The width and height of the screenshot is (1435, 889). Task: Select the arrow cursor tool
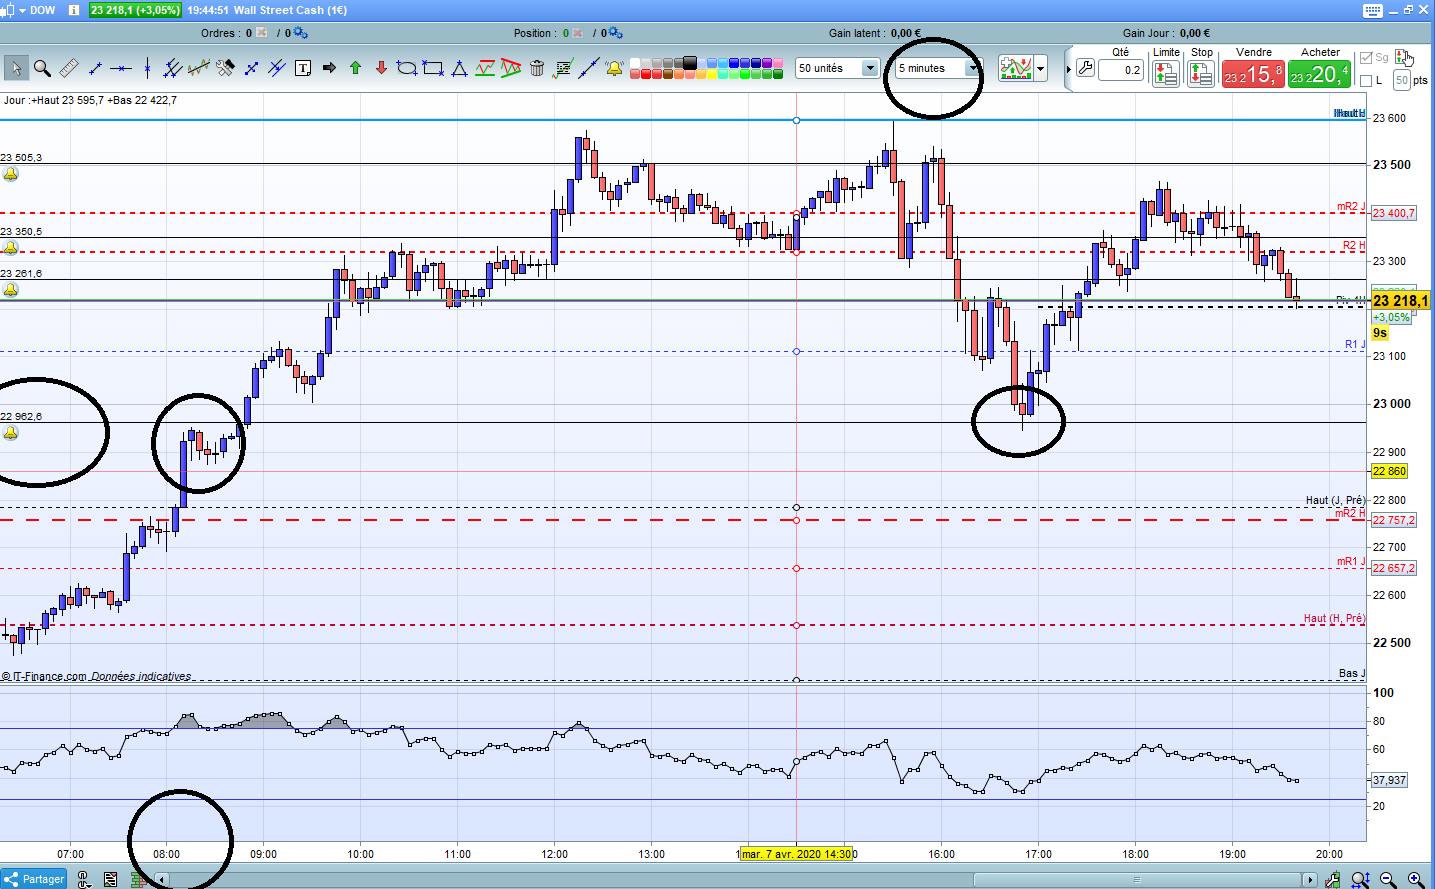[x=15, y=68]
